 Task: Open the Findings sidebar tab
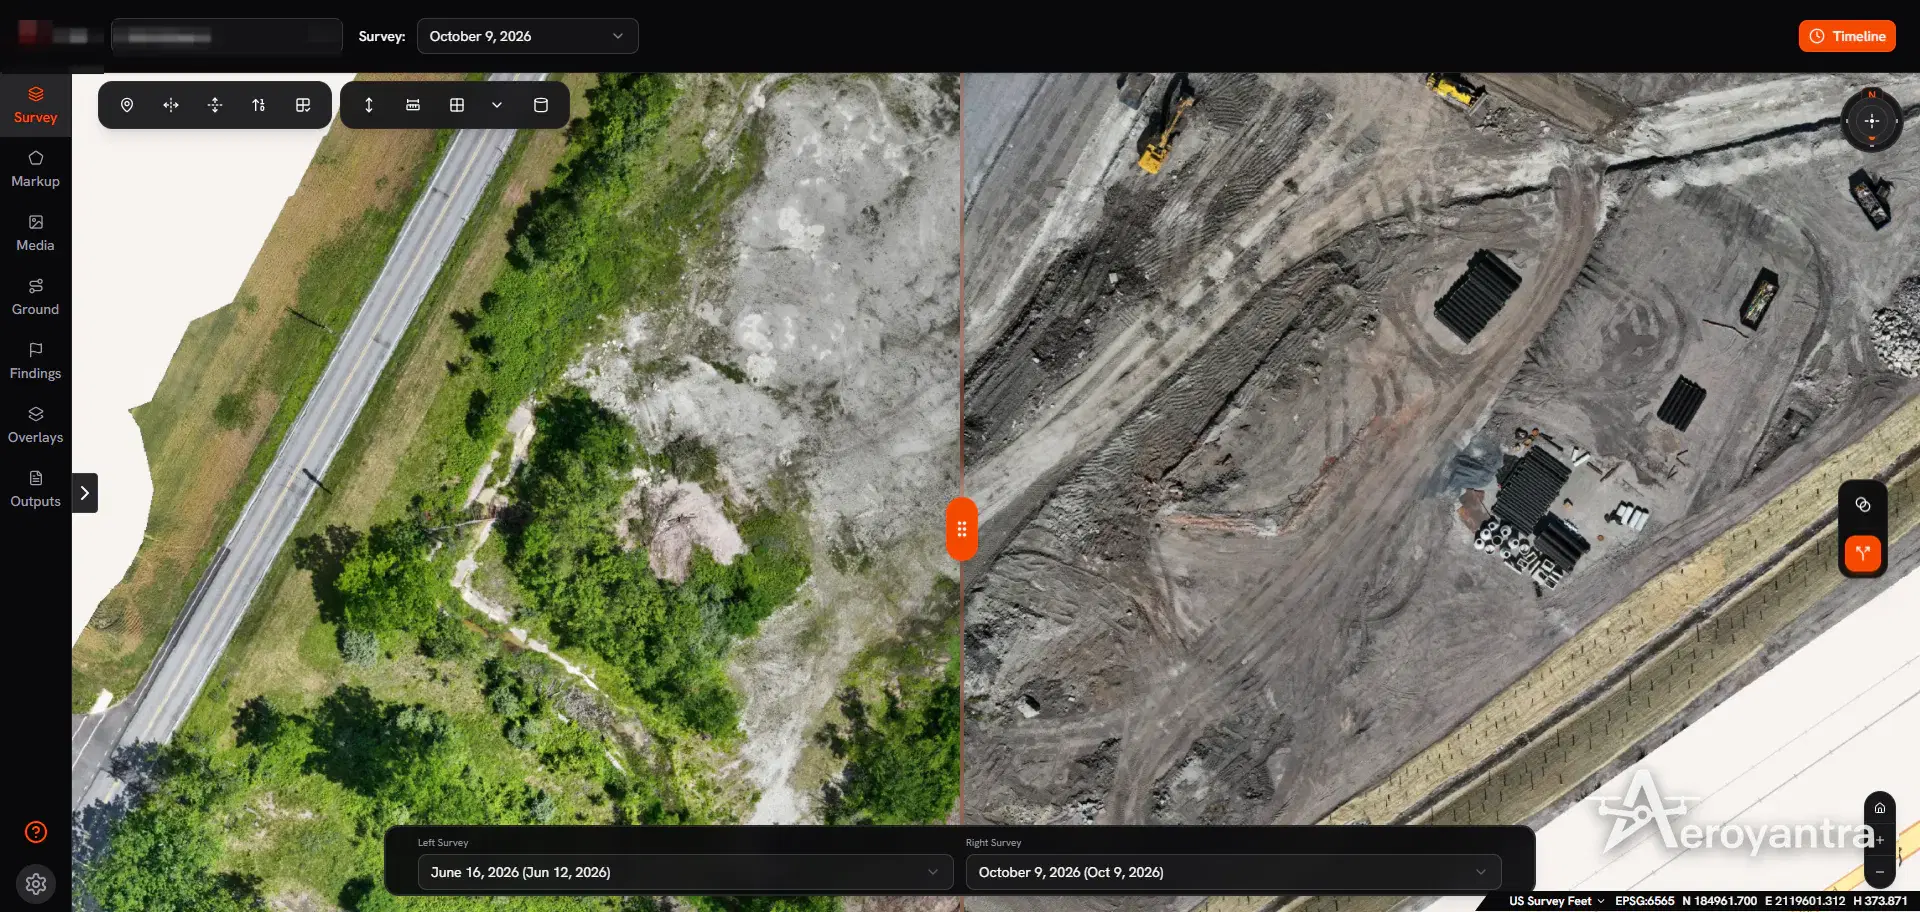pos(36,361)
